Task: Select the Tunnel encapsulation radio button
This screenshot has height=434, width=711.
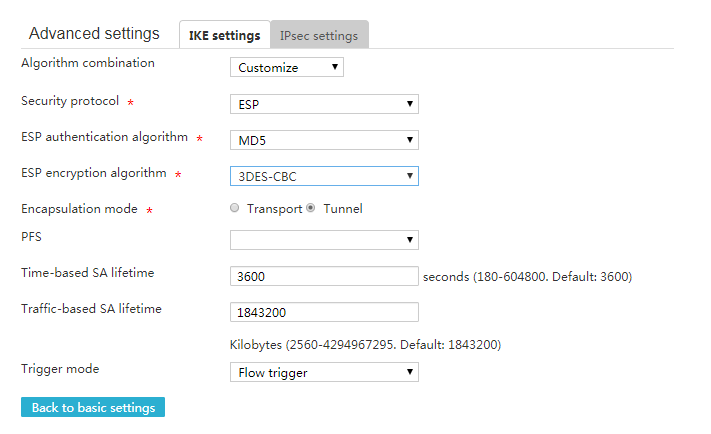Action: pos(311,208)
